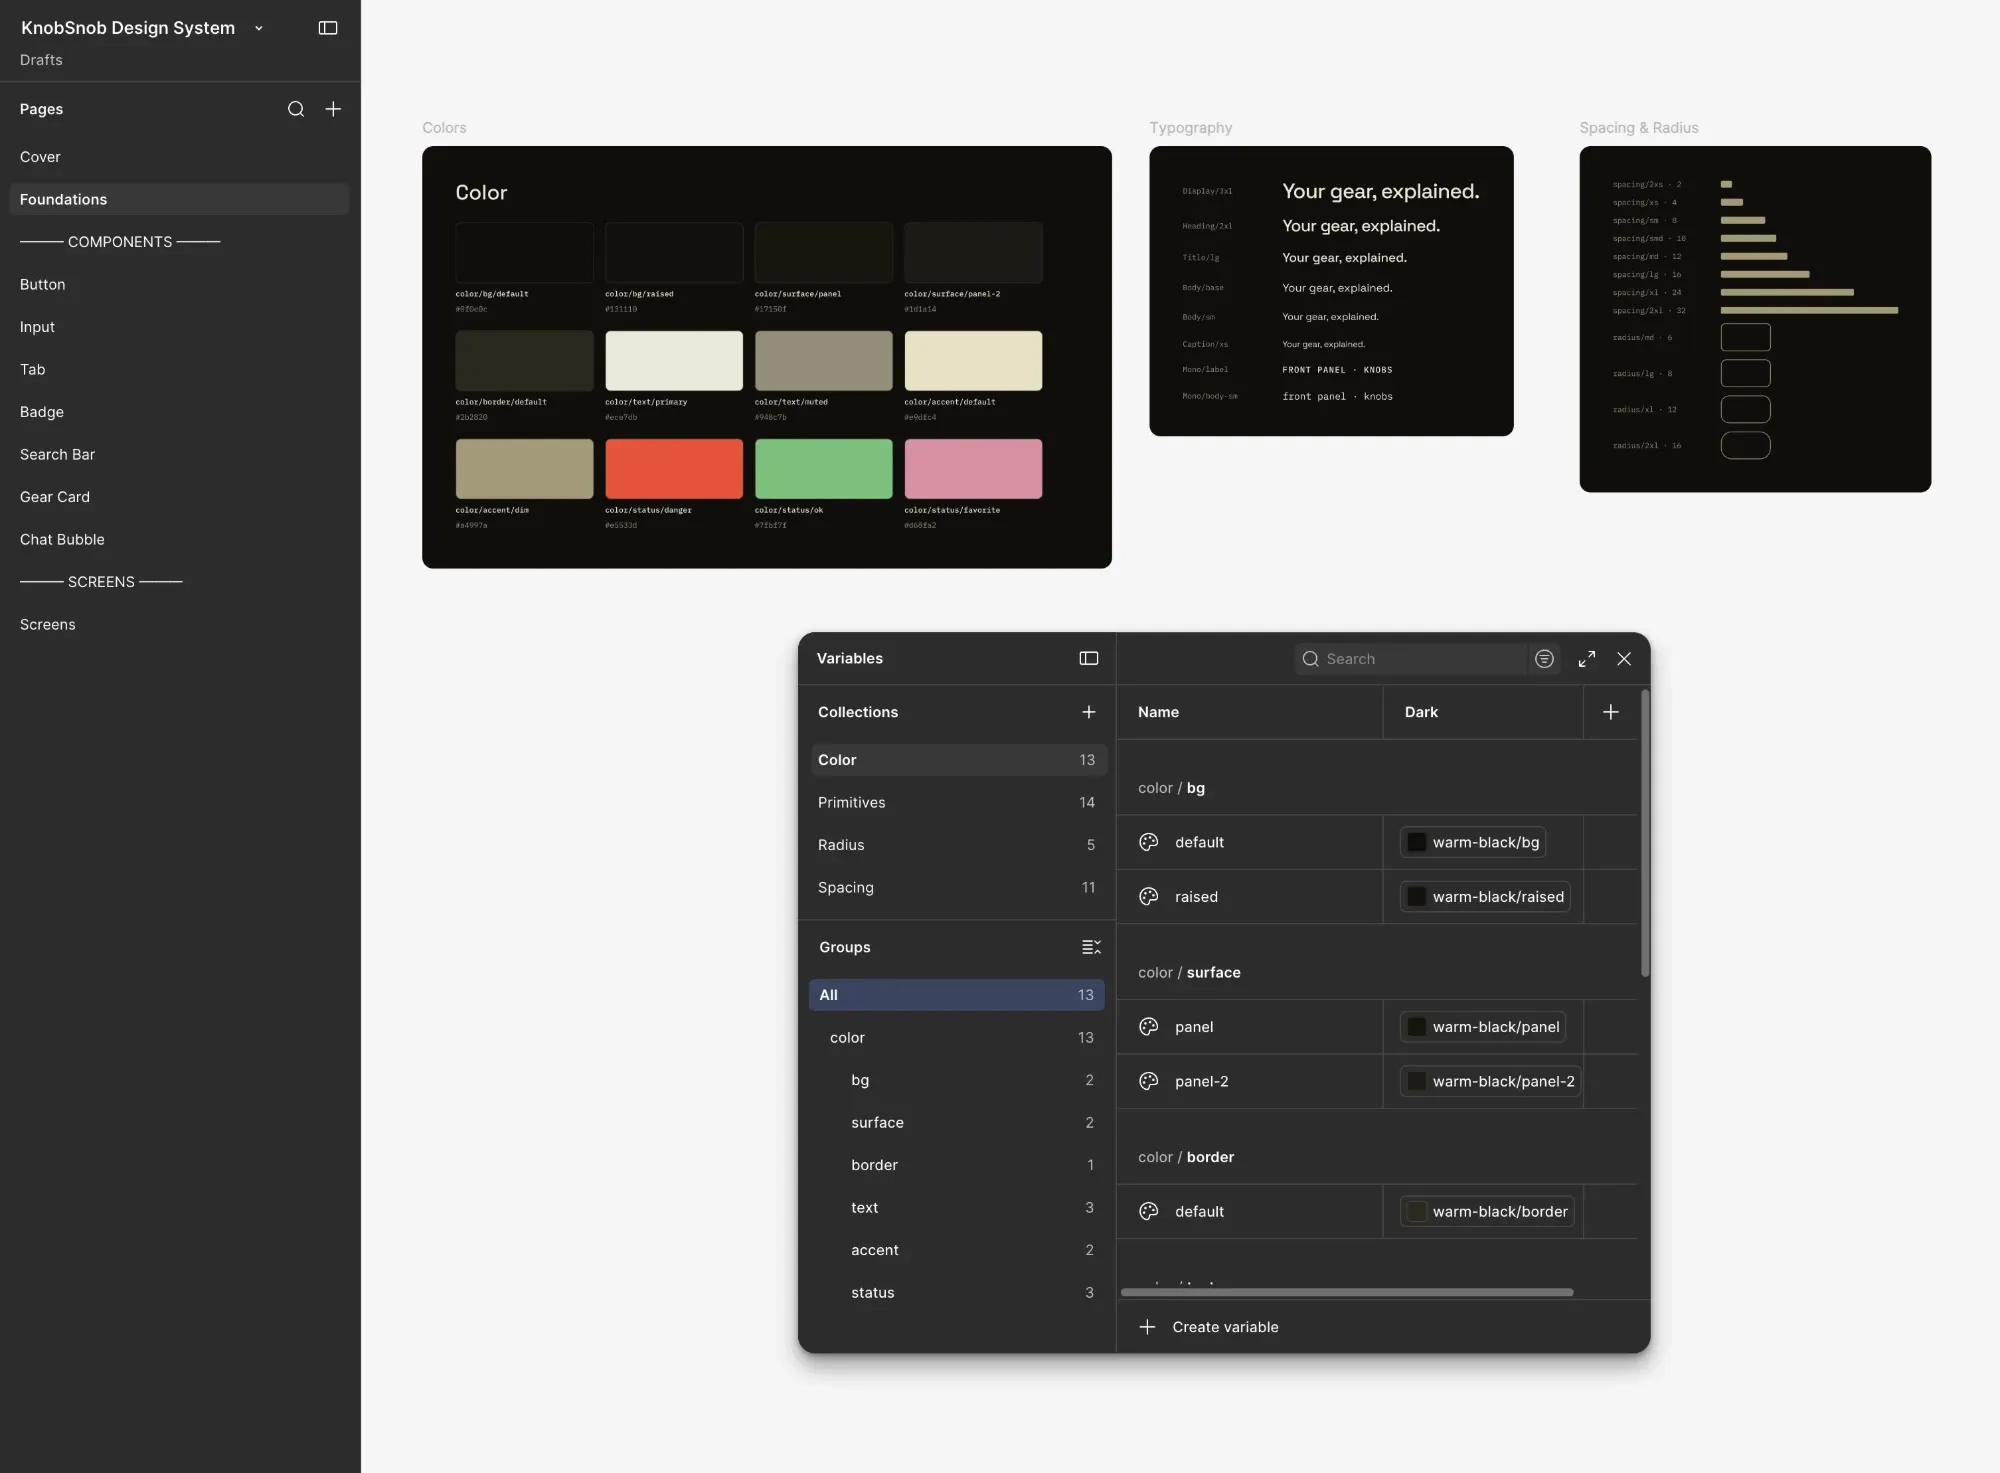
Task: Toggle the Variables sidebar layout icon
Action: [x=1089, y=658]
